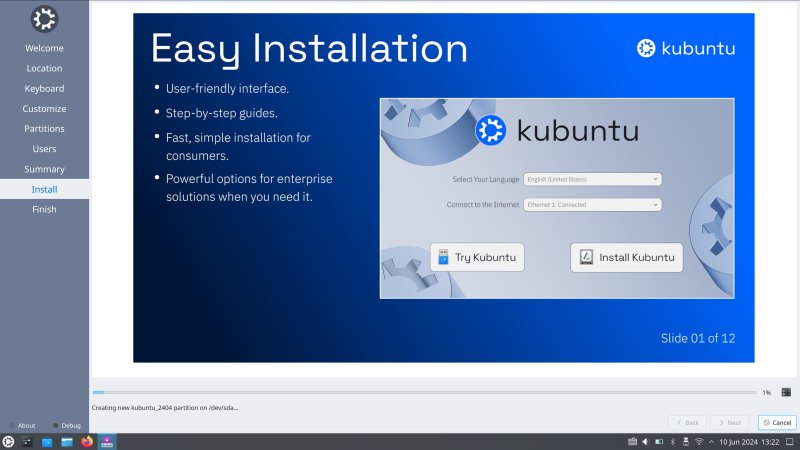Click the 'Powerful options for enterprise' bullet
Screen dimensions: 800x450
pyautogui.click(x=249, y=179)
